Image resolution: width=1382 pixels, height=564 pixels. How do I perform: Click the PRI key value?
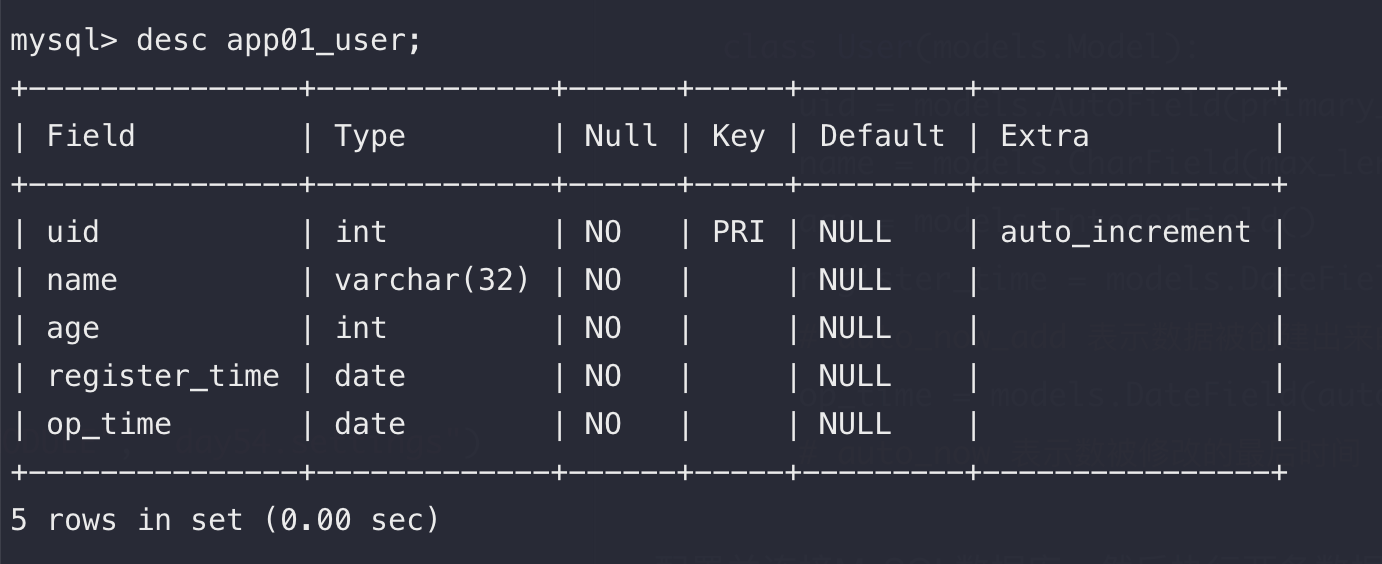pyautogui.click(x=738, y=232)
